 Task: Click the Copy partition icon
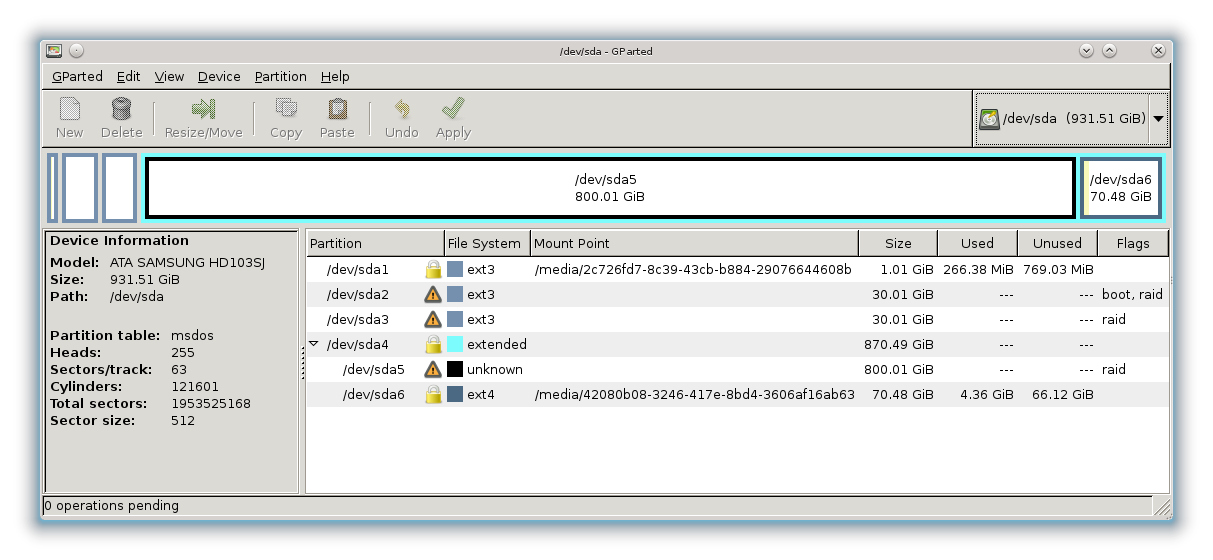286,109
